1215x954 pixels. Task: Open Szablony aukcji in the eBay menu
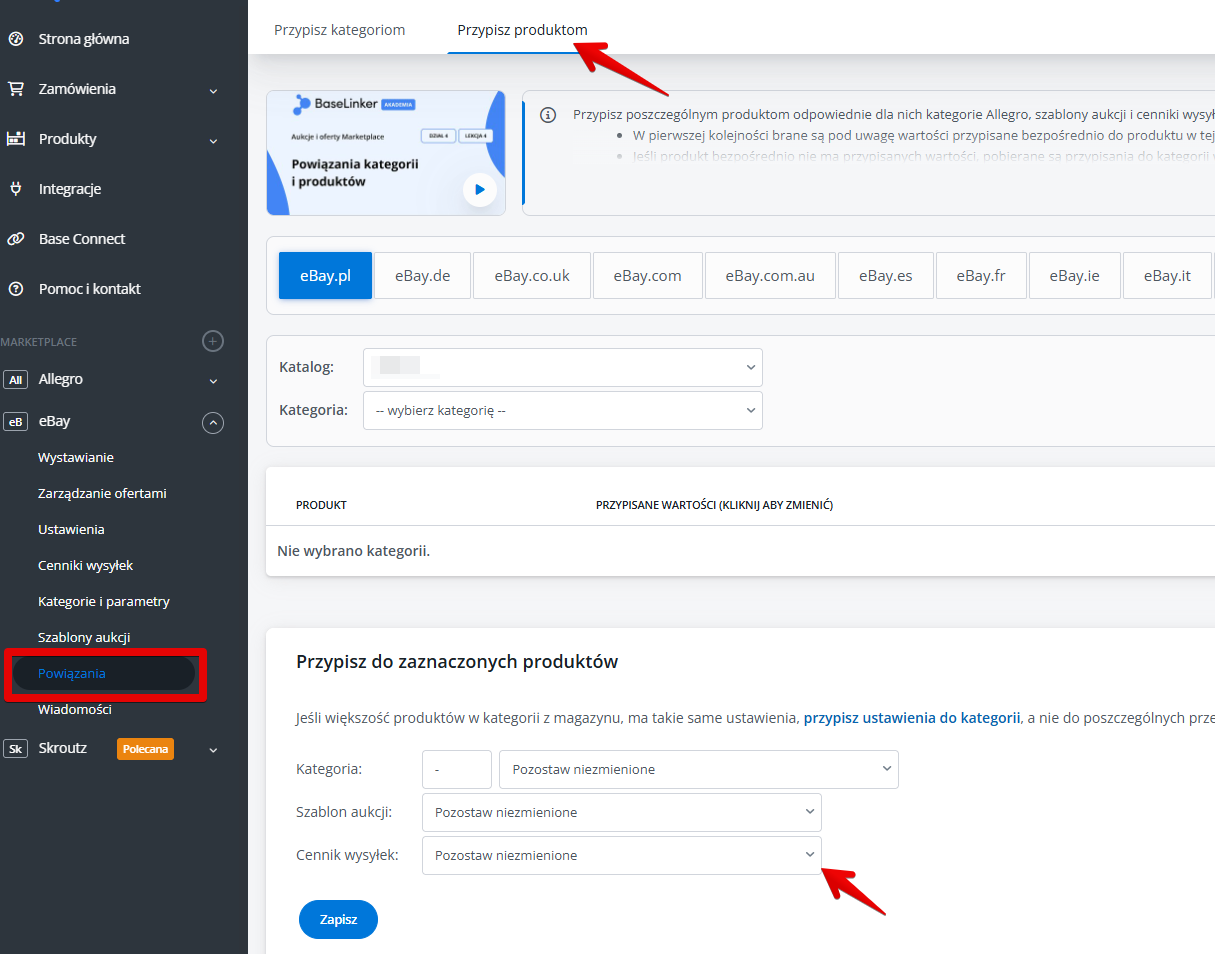pos(84,637)
